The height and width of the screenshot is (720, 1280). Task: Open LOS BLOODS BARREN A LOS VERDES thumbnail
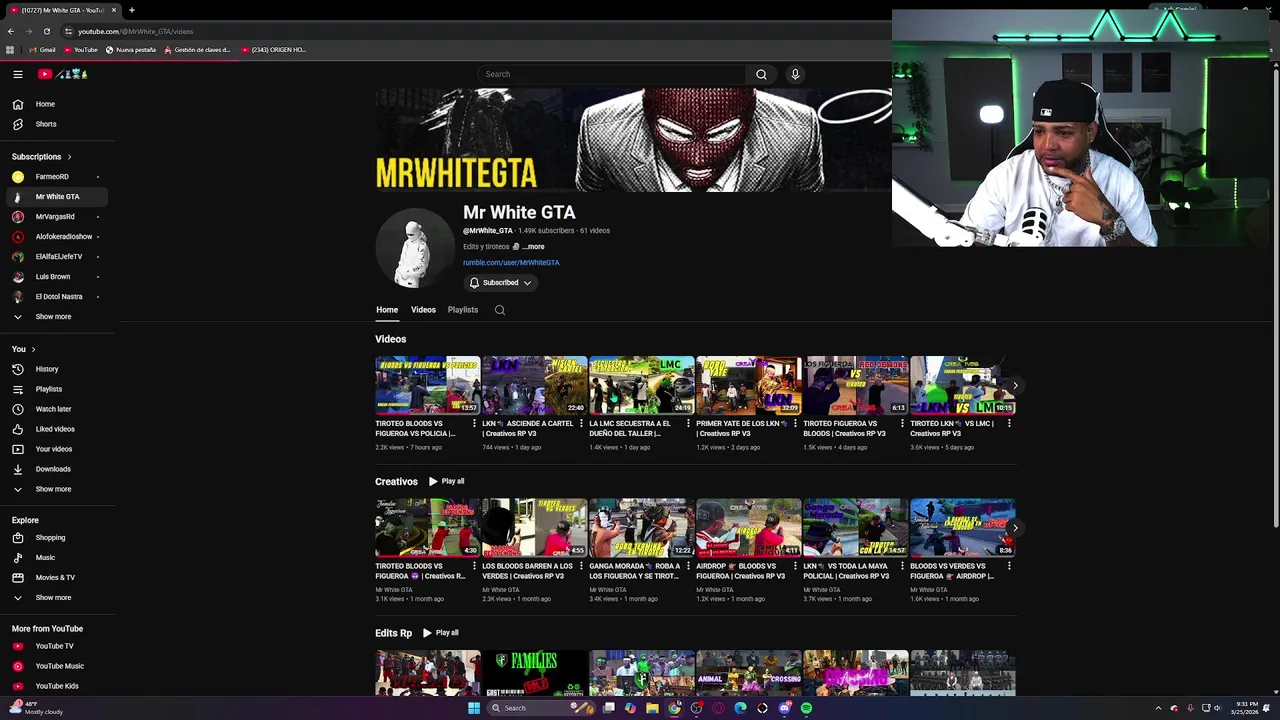[x=534, y=528]
